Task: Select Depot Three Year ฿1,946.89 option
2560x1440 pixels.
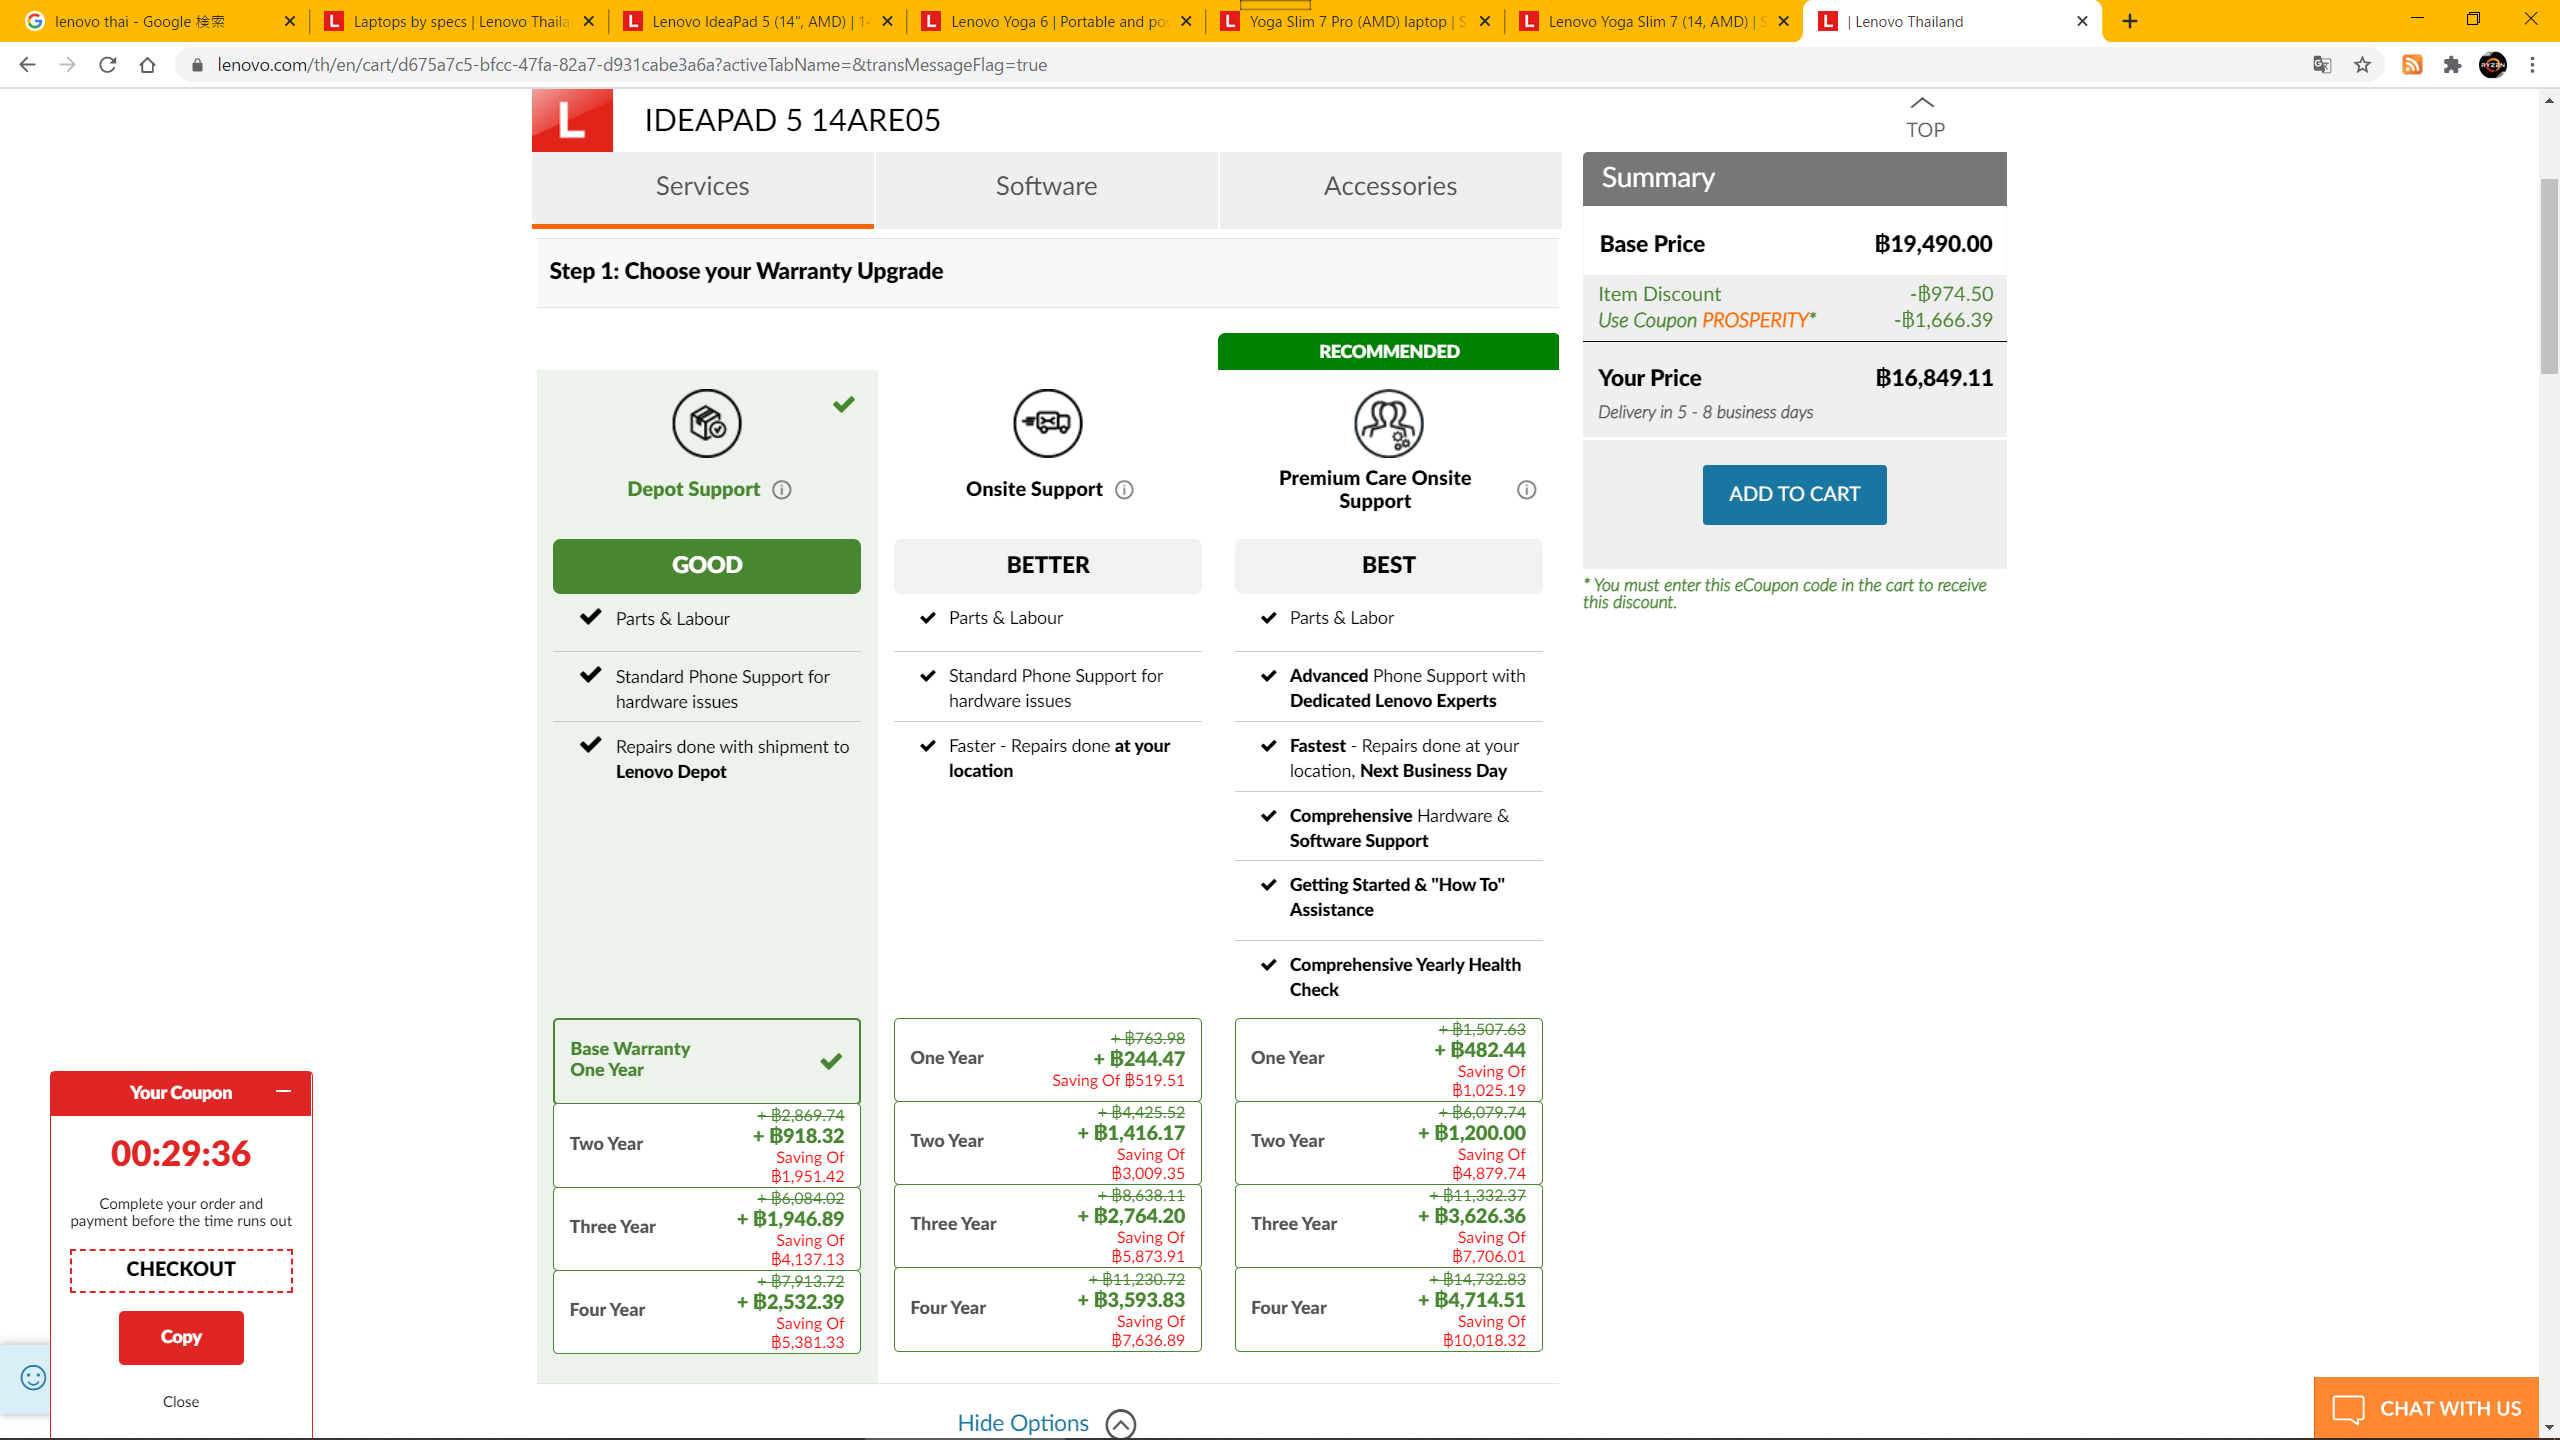Action: point(707,1227)
